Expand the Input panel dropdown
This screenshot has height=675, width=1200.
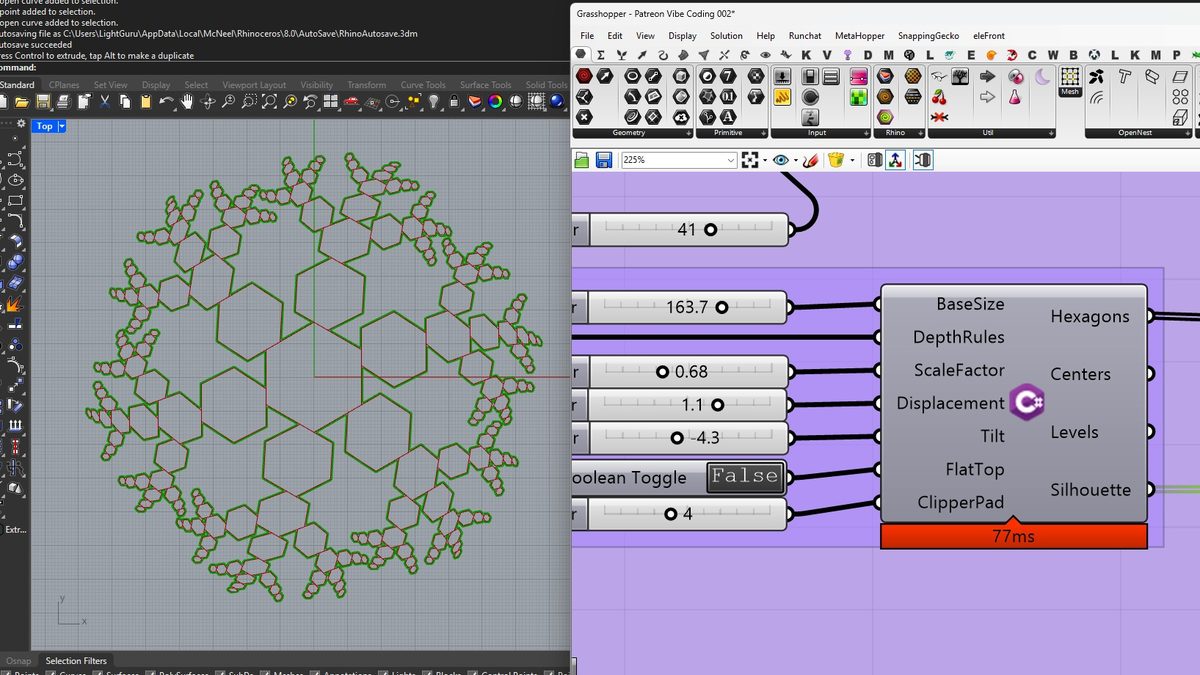867,133
